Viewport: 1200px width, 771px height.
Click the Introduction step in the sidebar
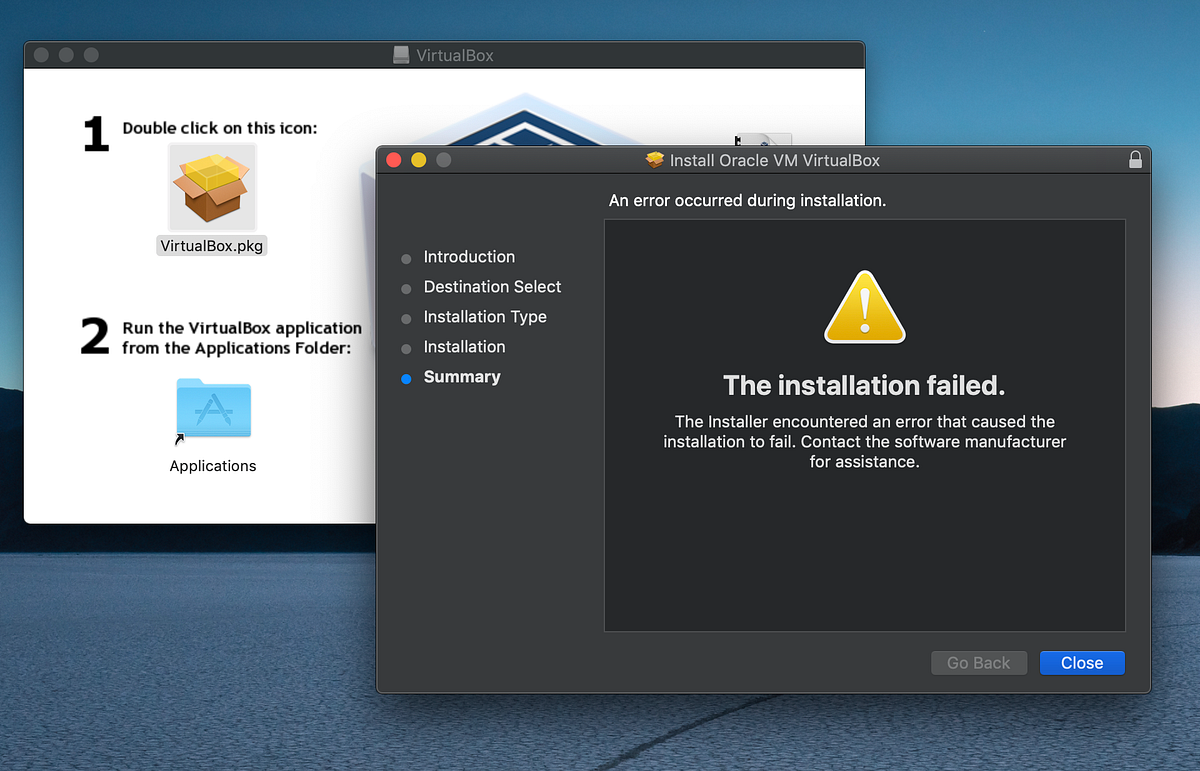tap(469, 257)
